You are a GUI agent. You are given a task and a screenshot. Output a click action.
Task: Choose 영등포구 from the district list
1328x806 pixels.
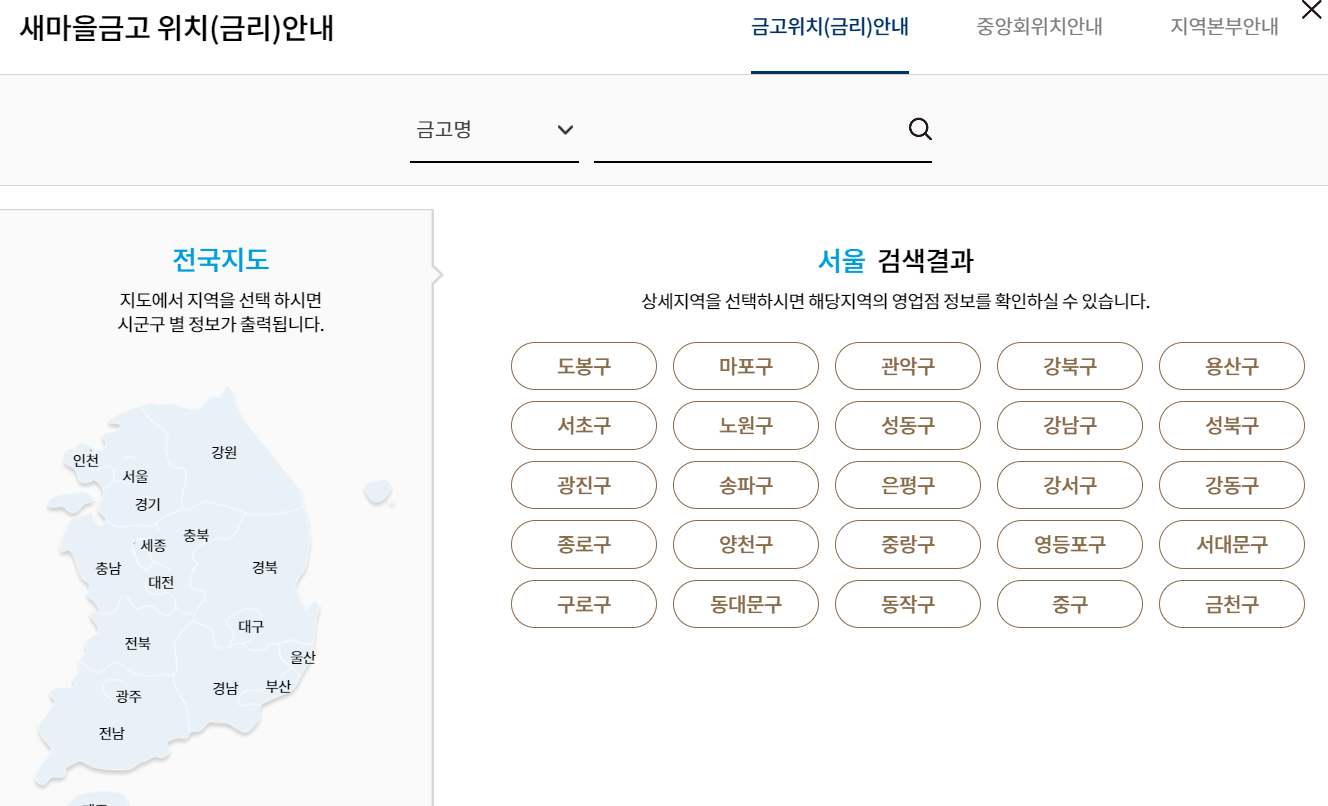(x=1069, y=544)
